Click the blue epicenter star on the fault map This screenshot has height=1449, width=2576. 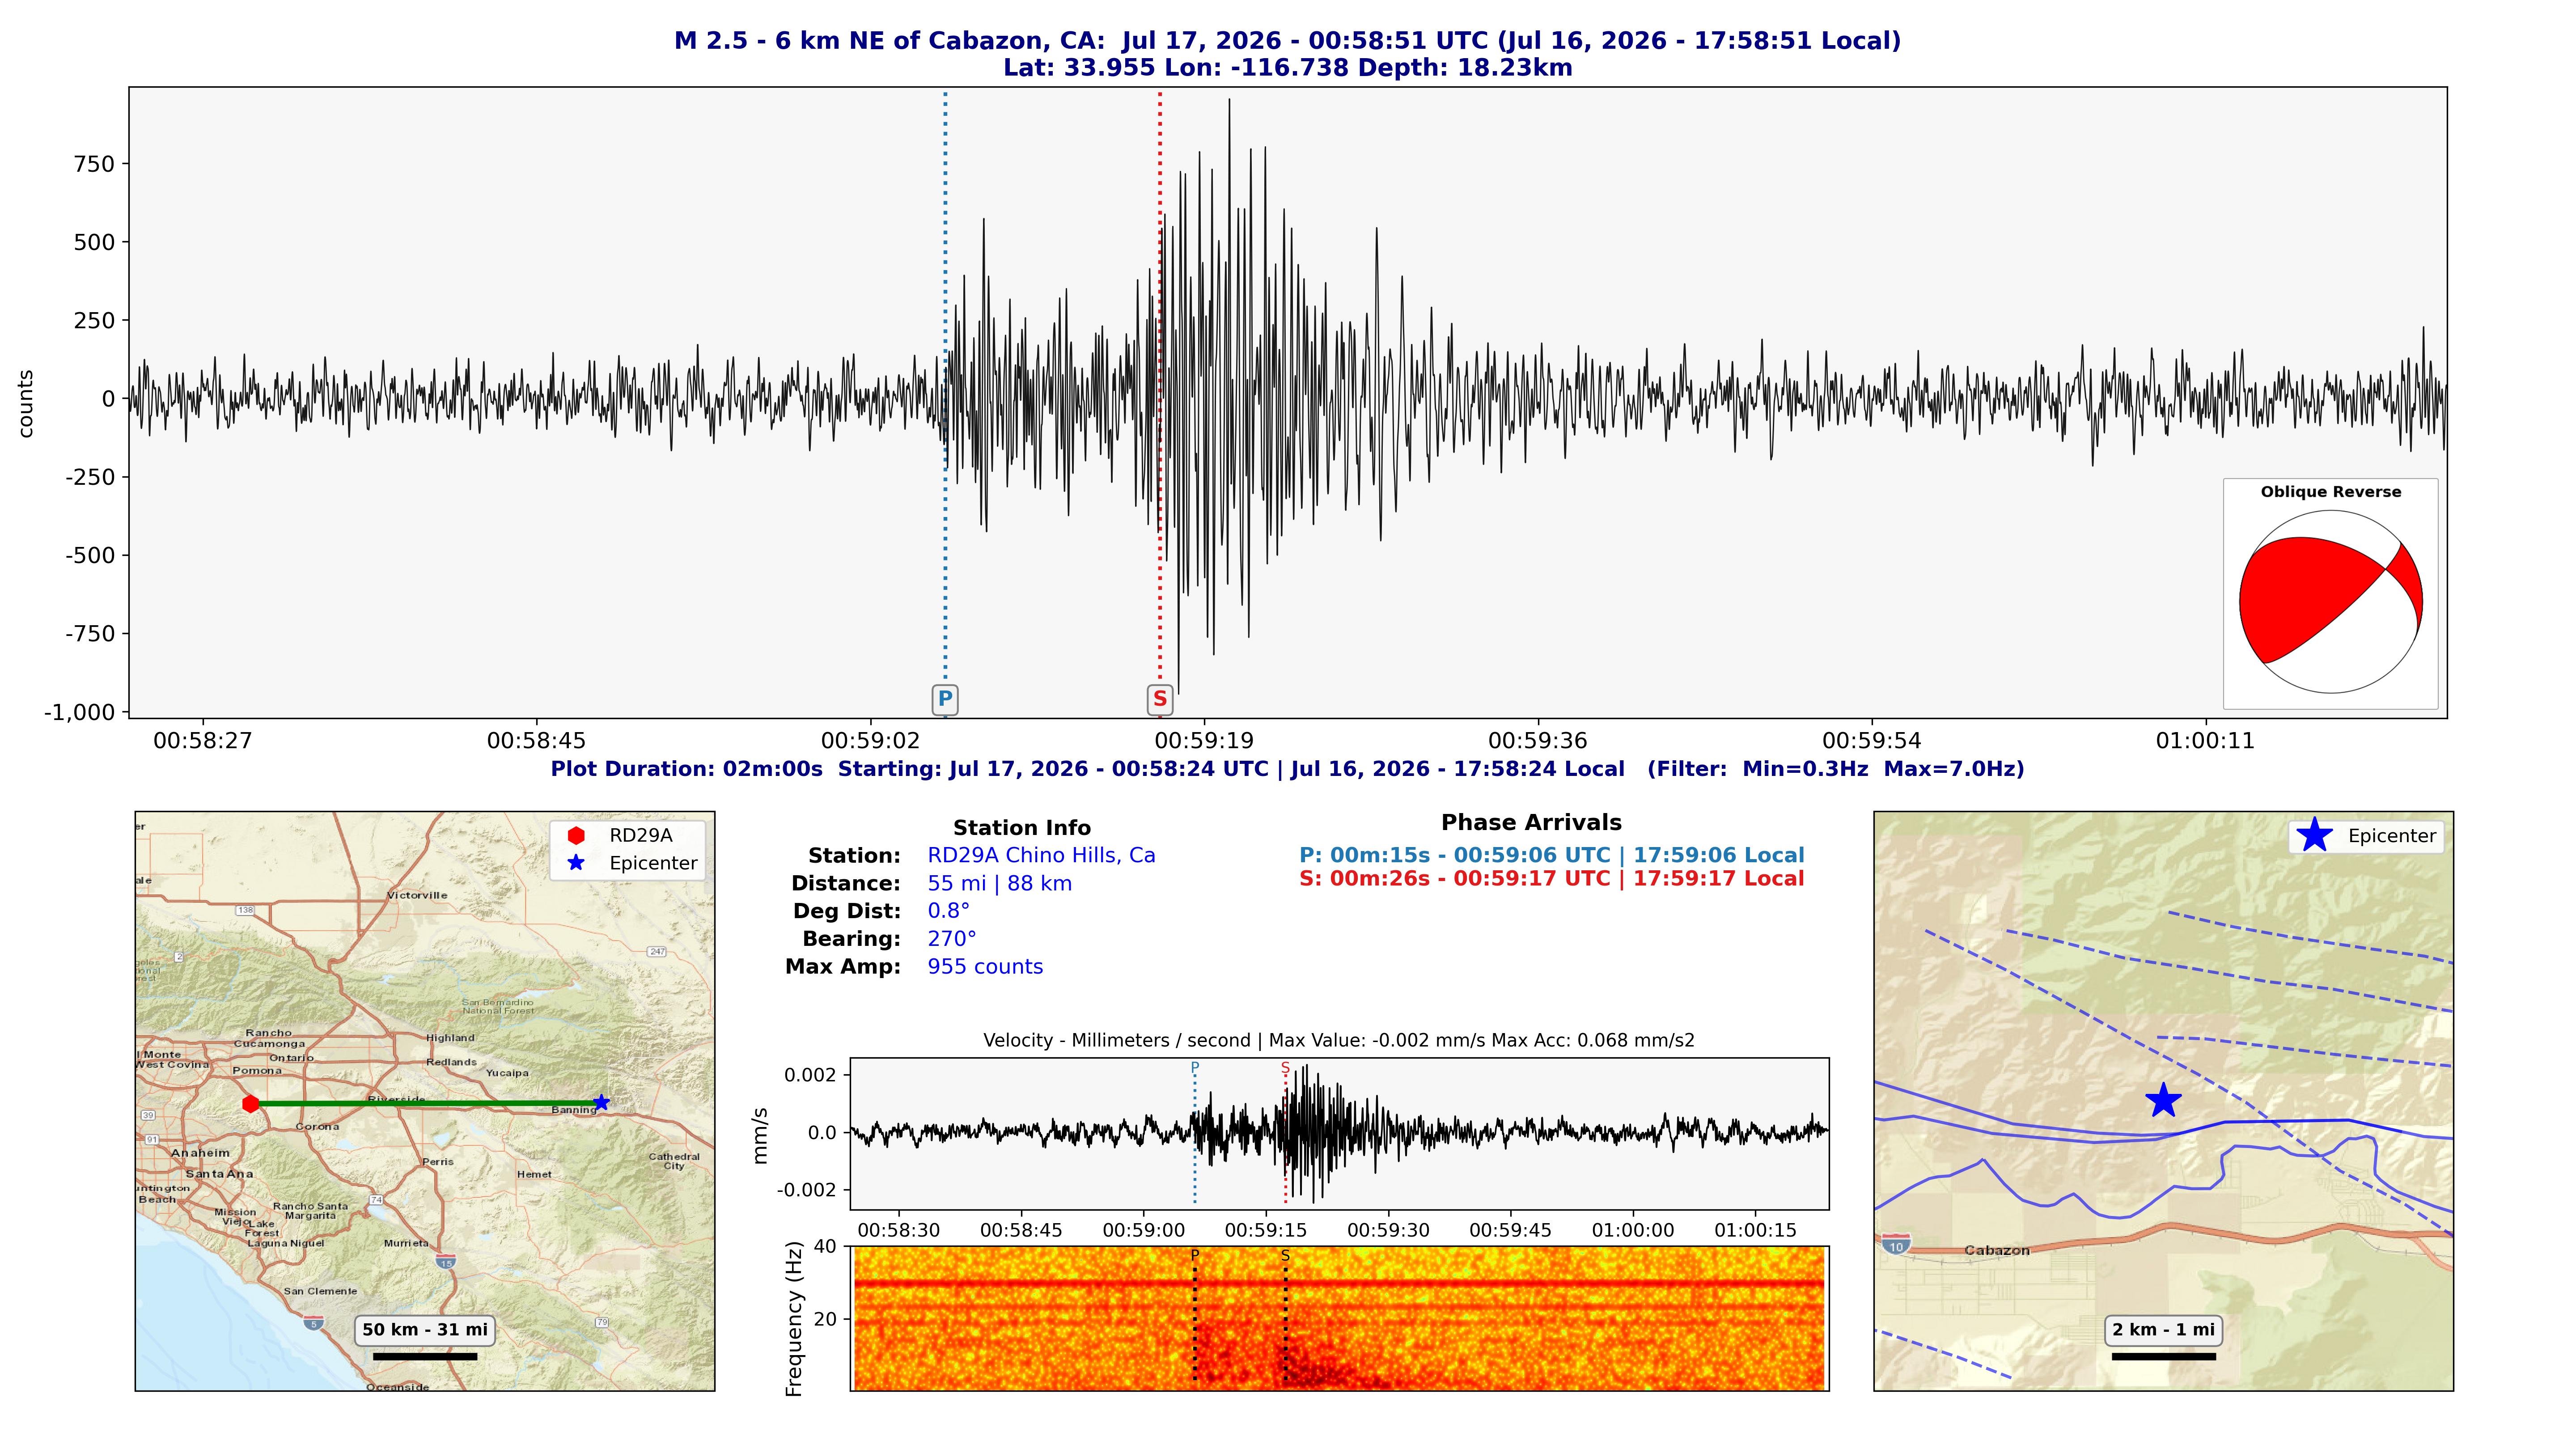coord(2163,1100)
